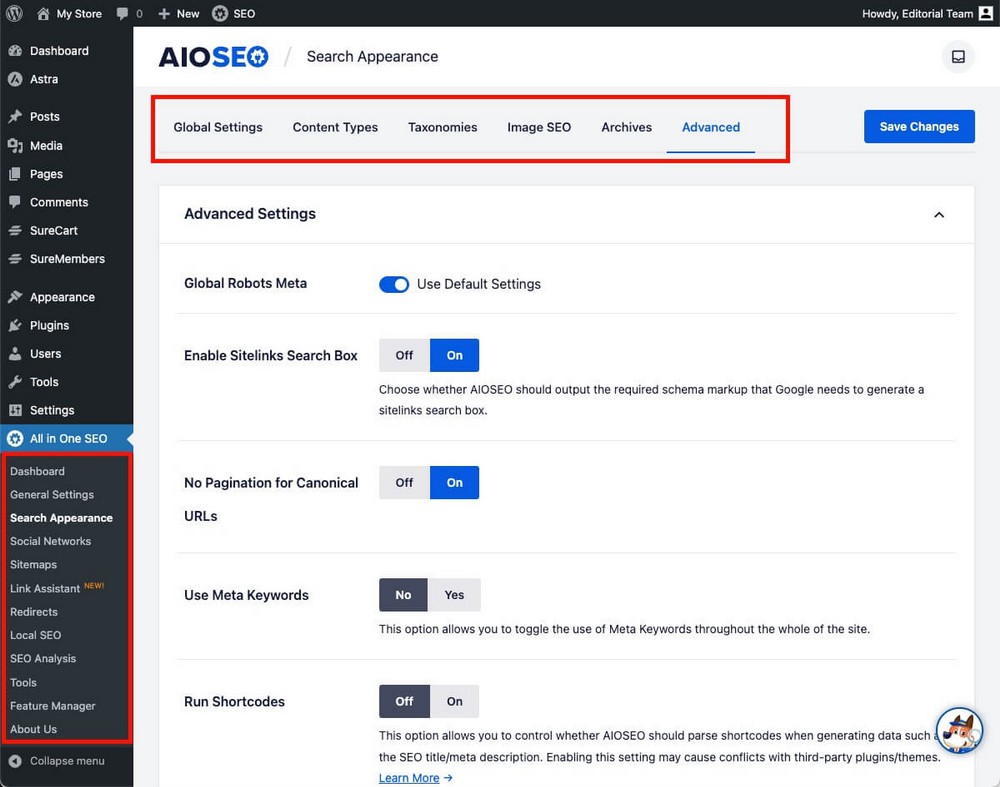Set Sitelinks Search Box to Off

(x=404, y=355)
